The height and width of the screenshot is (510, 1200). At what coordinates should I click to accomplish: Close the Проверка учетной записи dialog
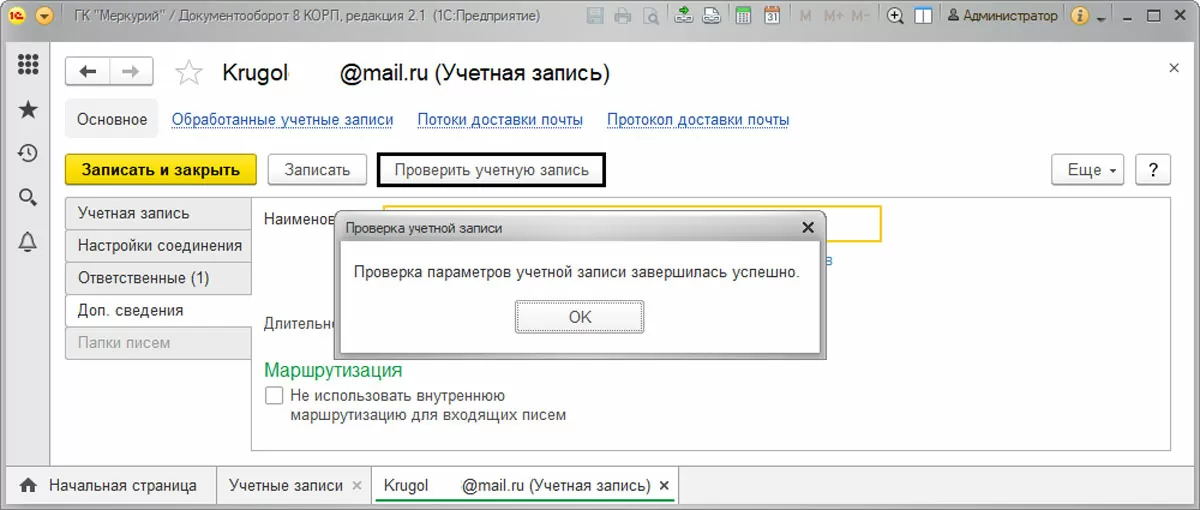(x=808, y=228)
